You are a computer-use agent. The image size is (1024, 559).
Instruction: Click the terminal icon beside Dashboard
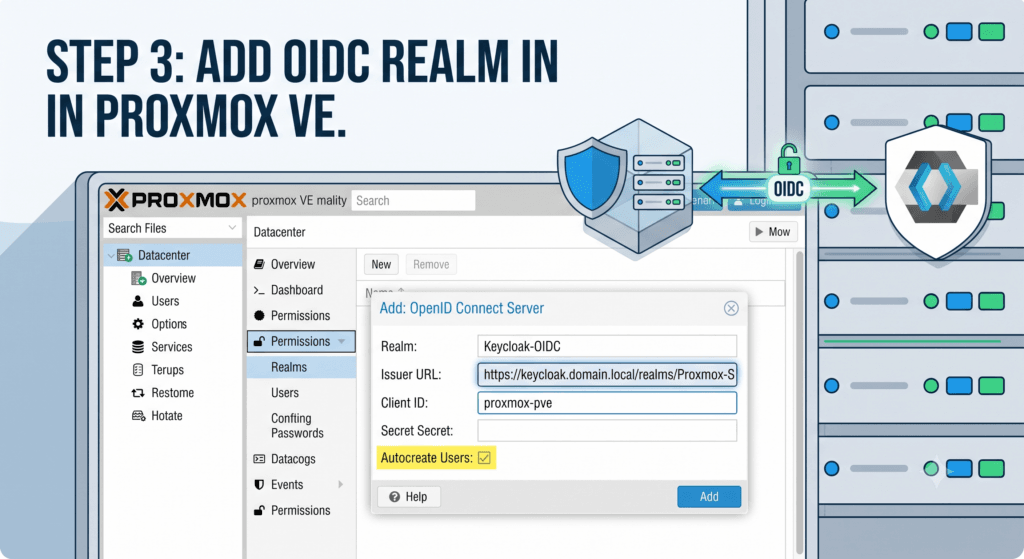click(x=259, y=290)
